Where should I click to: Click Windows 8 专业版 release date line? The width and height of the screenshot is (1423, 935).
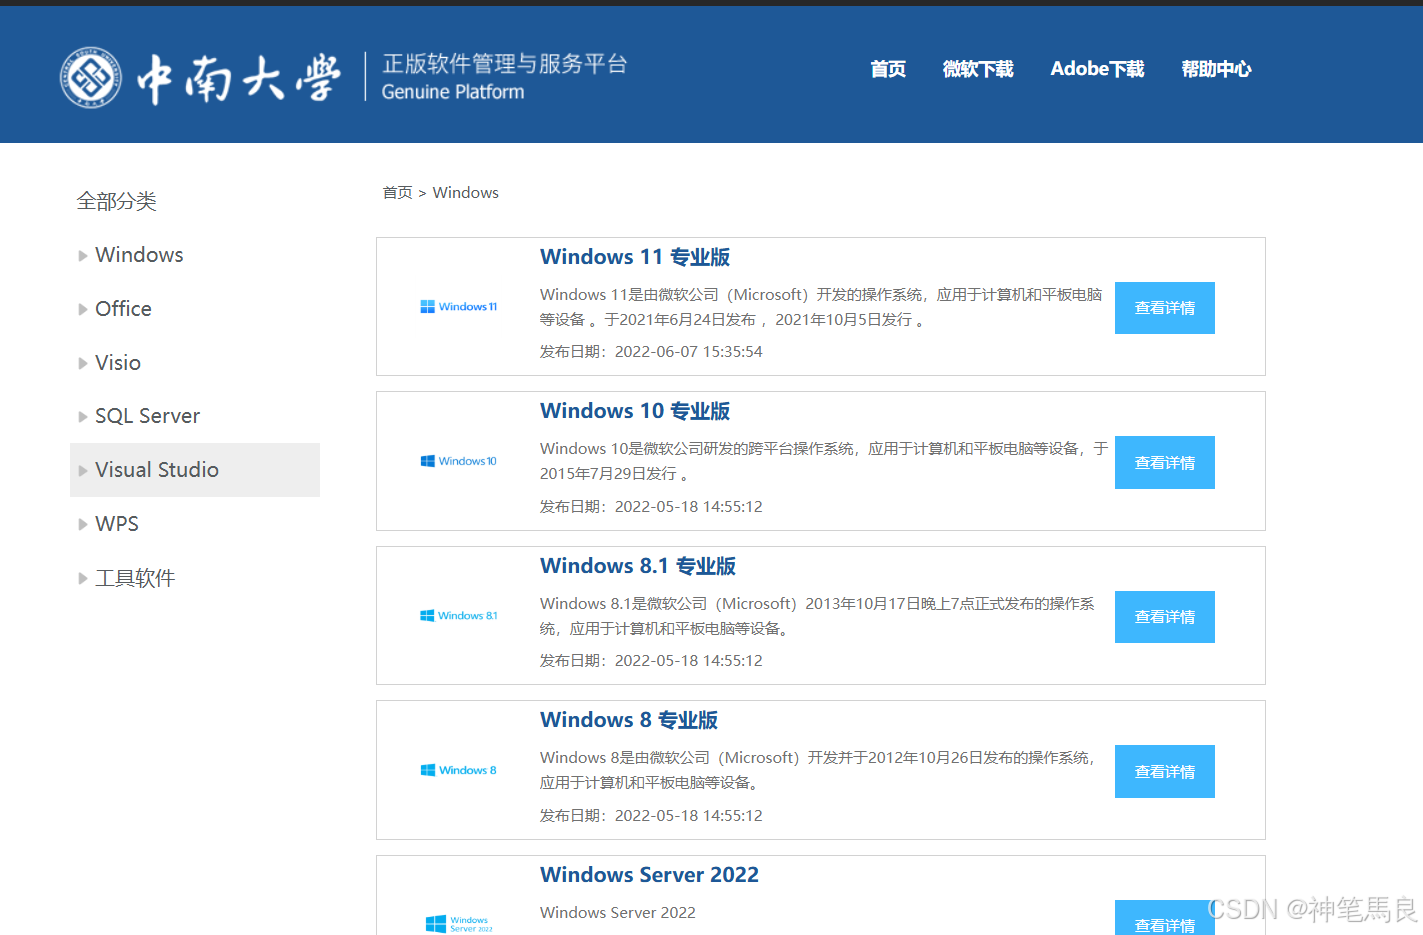(651, 816)
